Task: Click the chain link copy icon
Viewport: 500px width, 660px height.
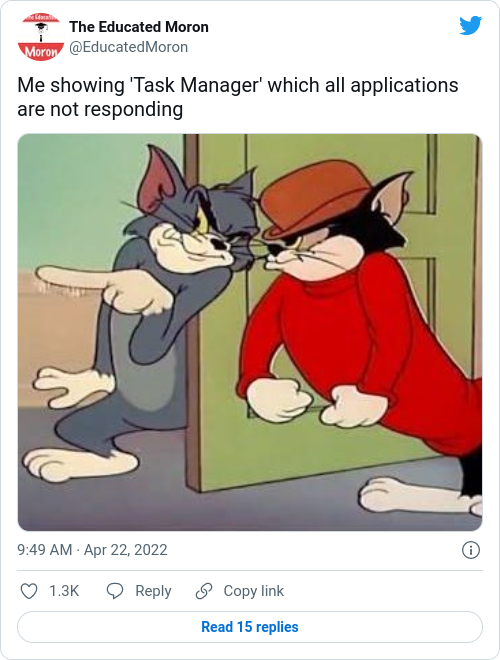Action: pyautogui.click(x=204, y=591)
